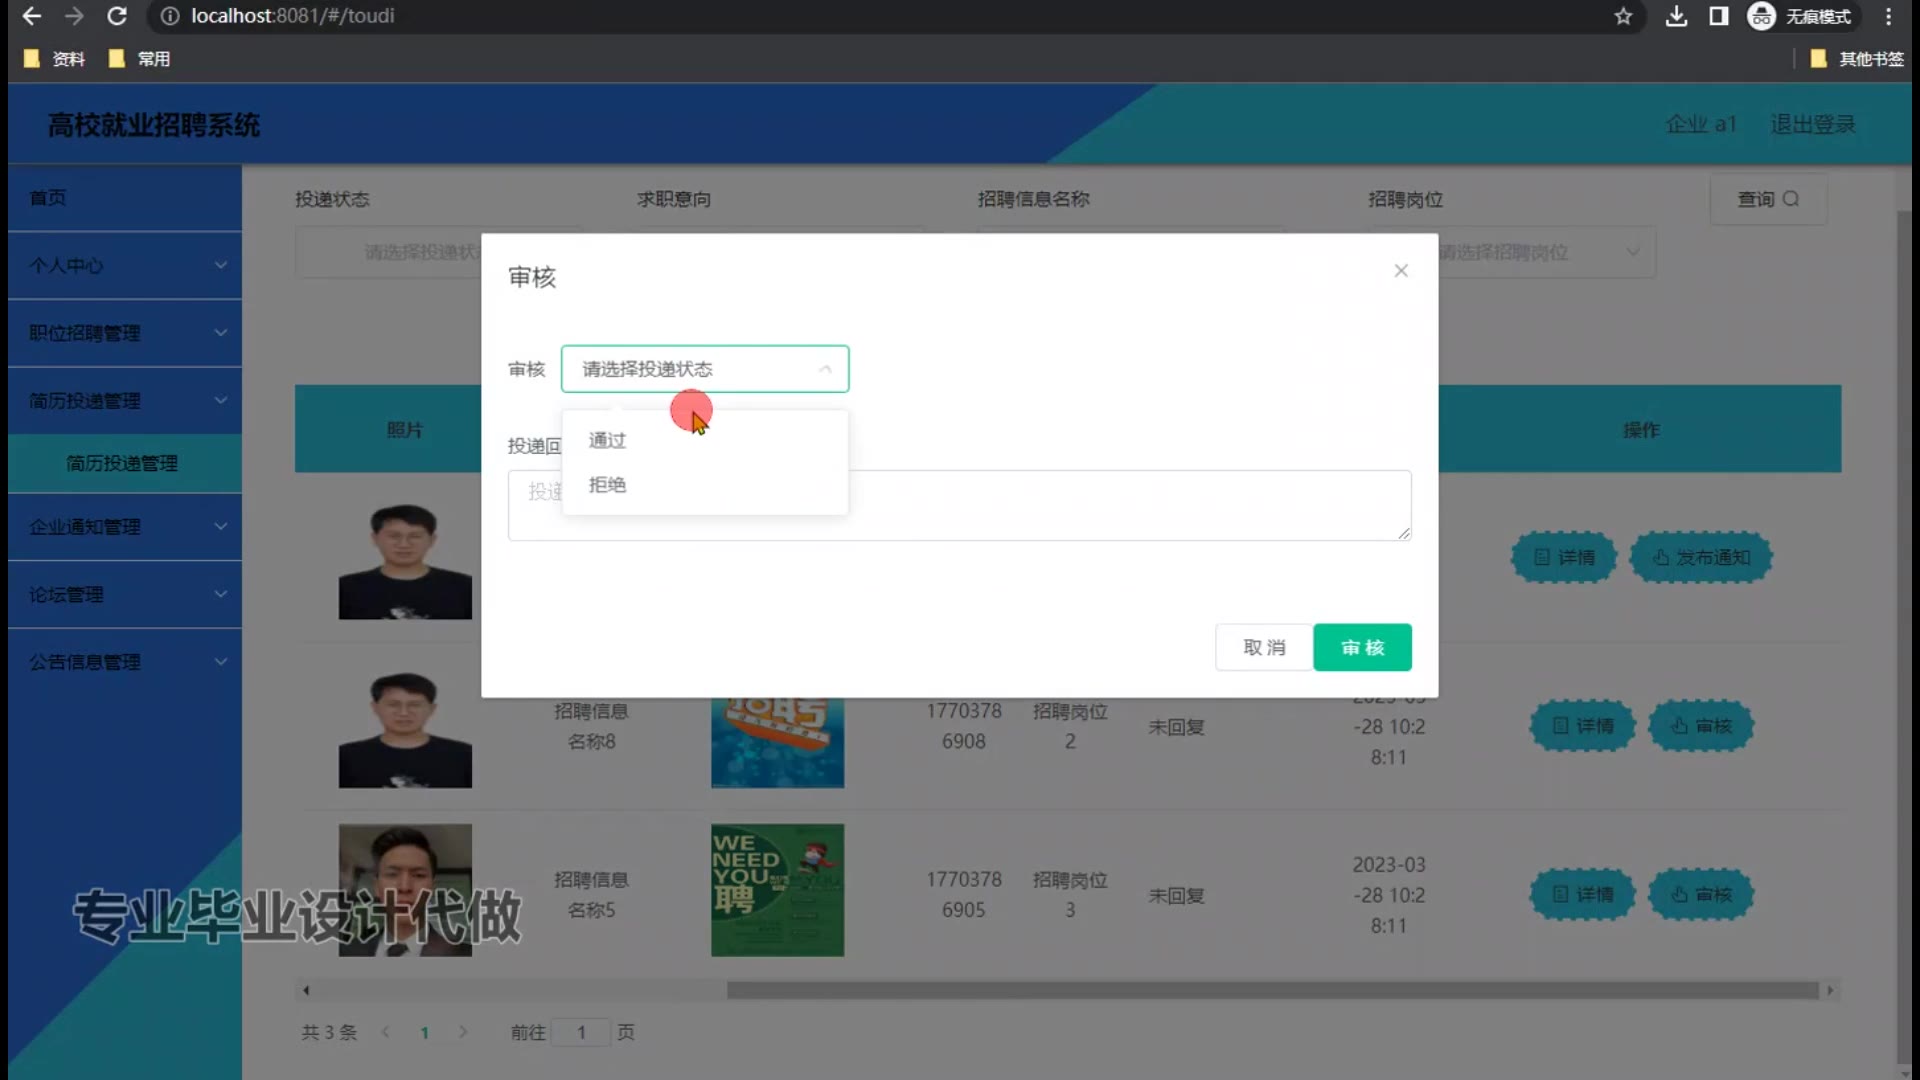Click scrollbar right arrow under table

[x=1830, y=990]
